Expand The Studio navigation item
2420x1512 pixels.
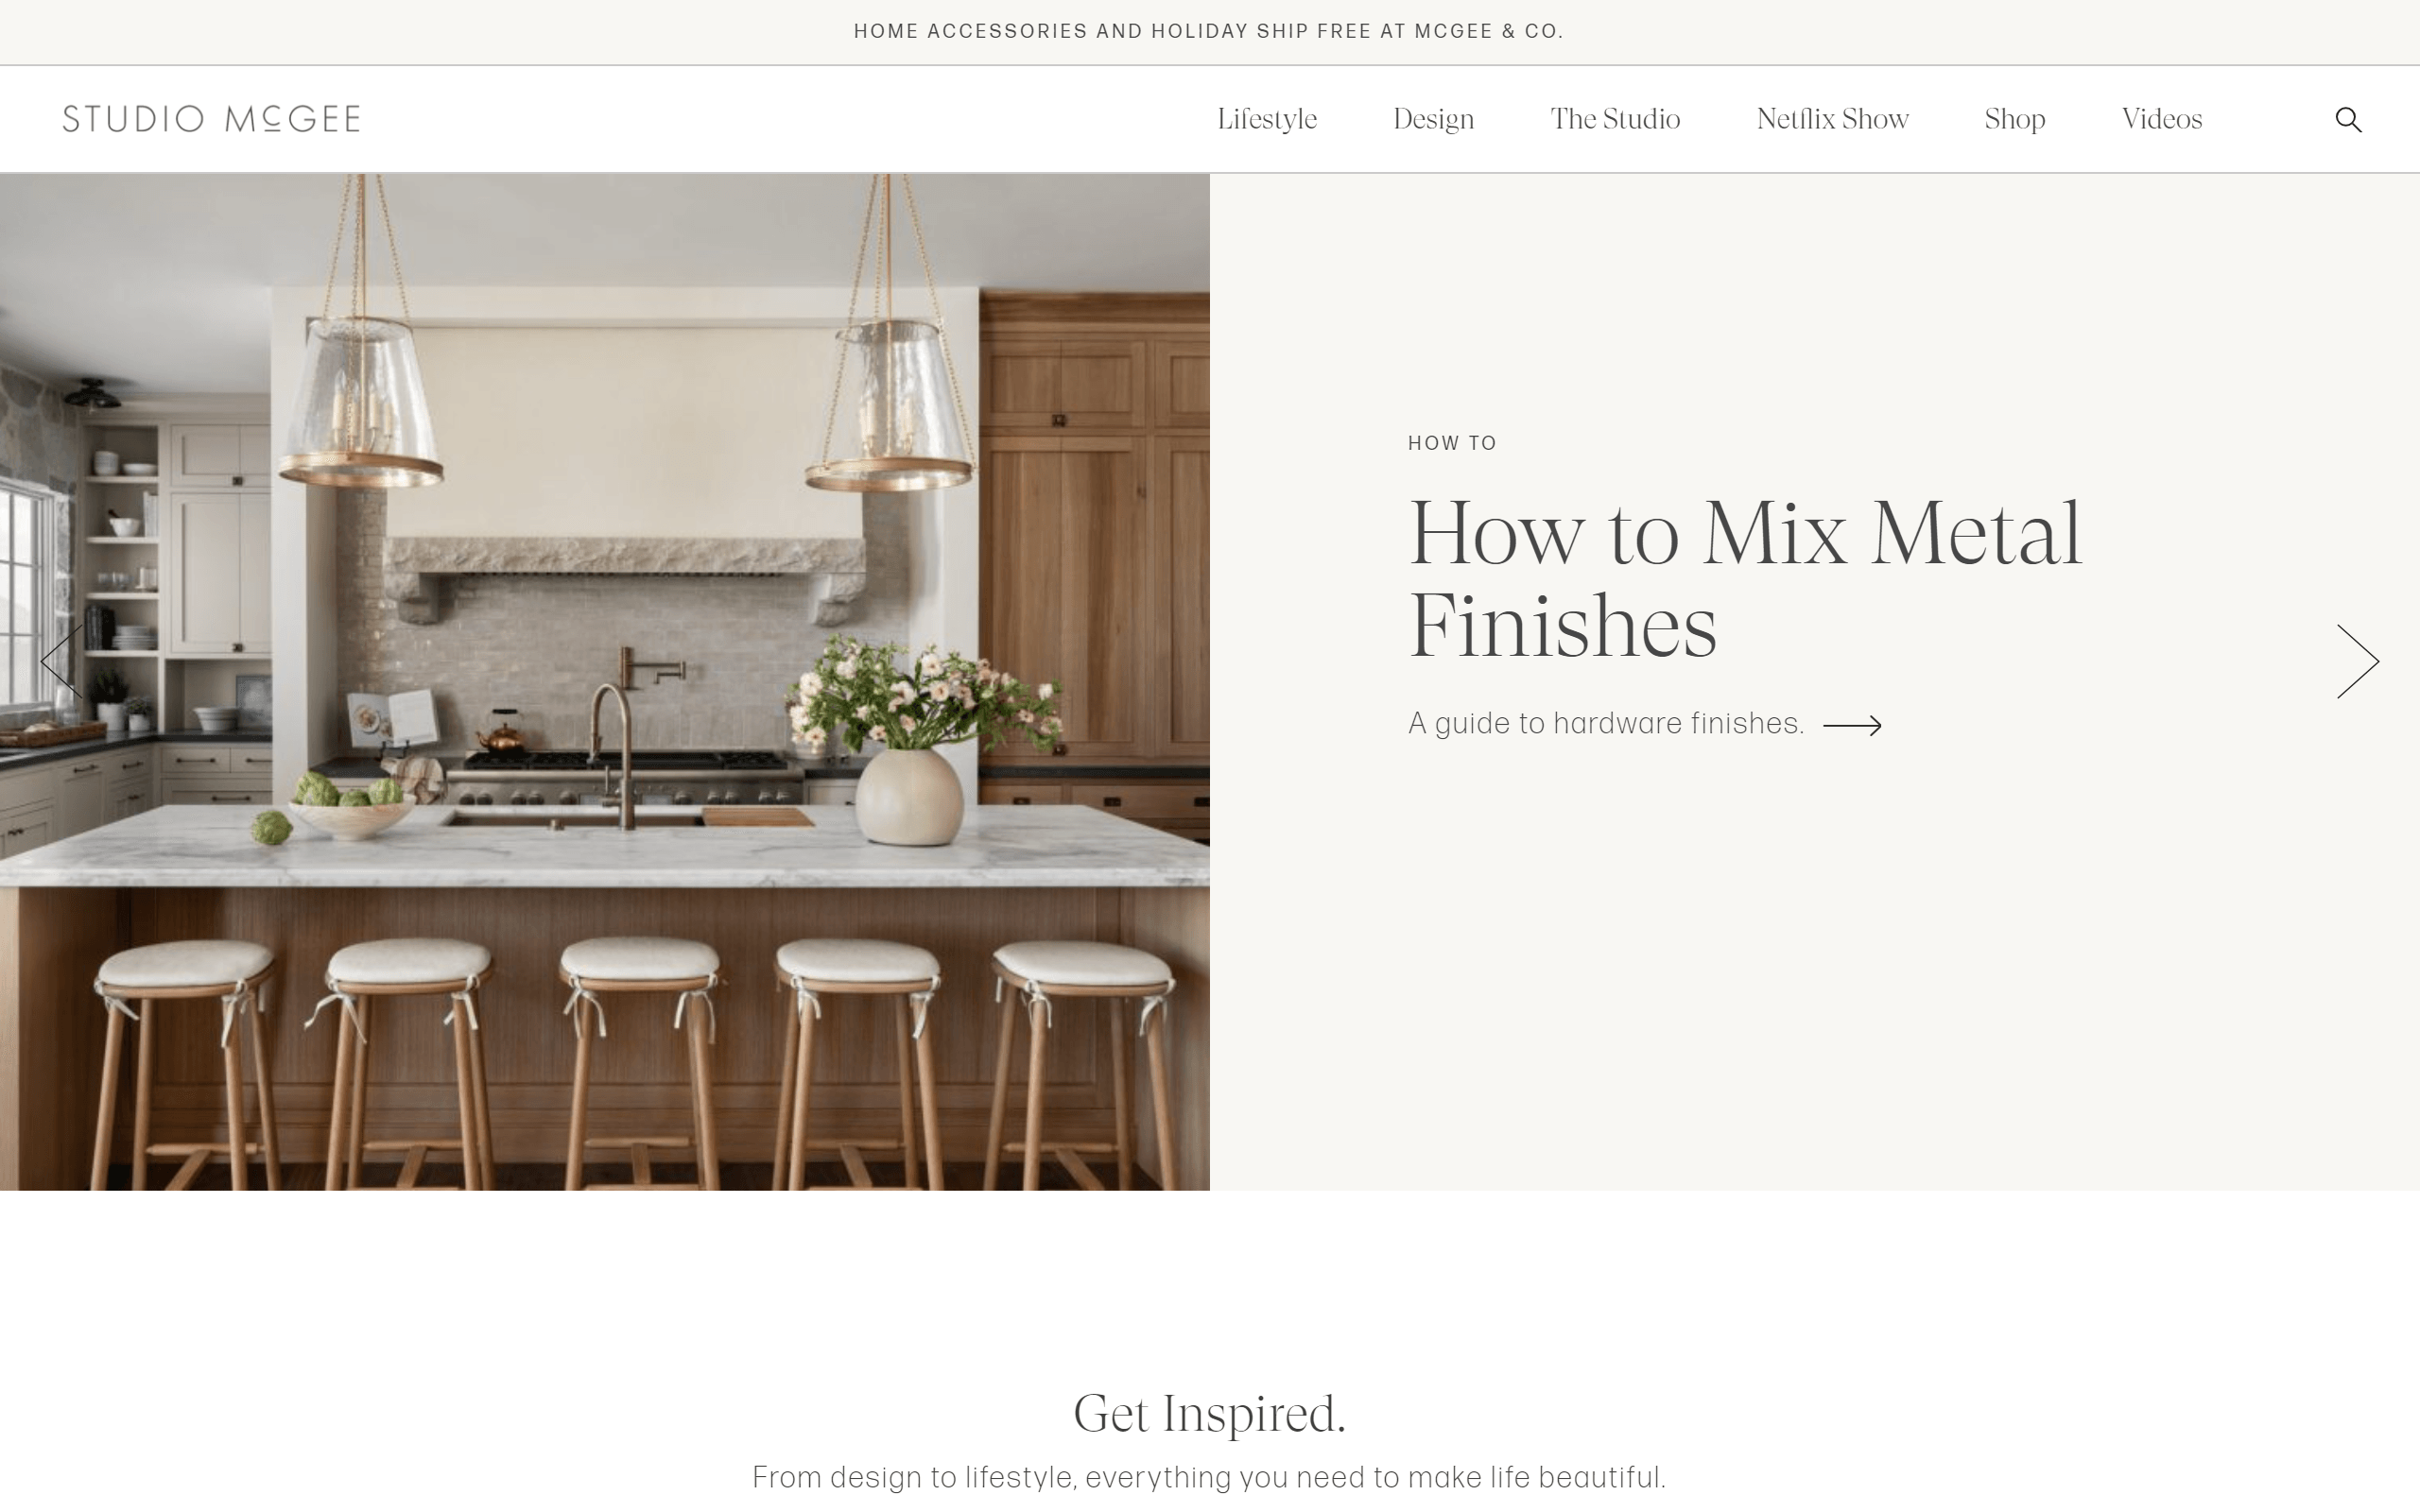(x=1615, y=119)
